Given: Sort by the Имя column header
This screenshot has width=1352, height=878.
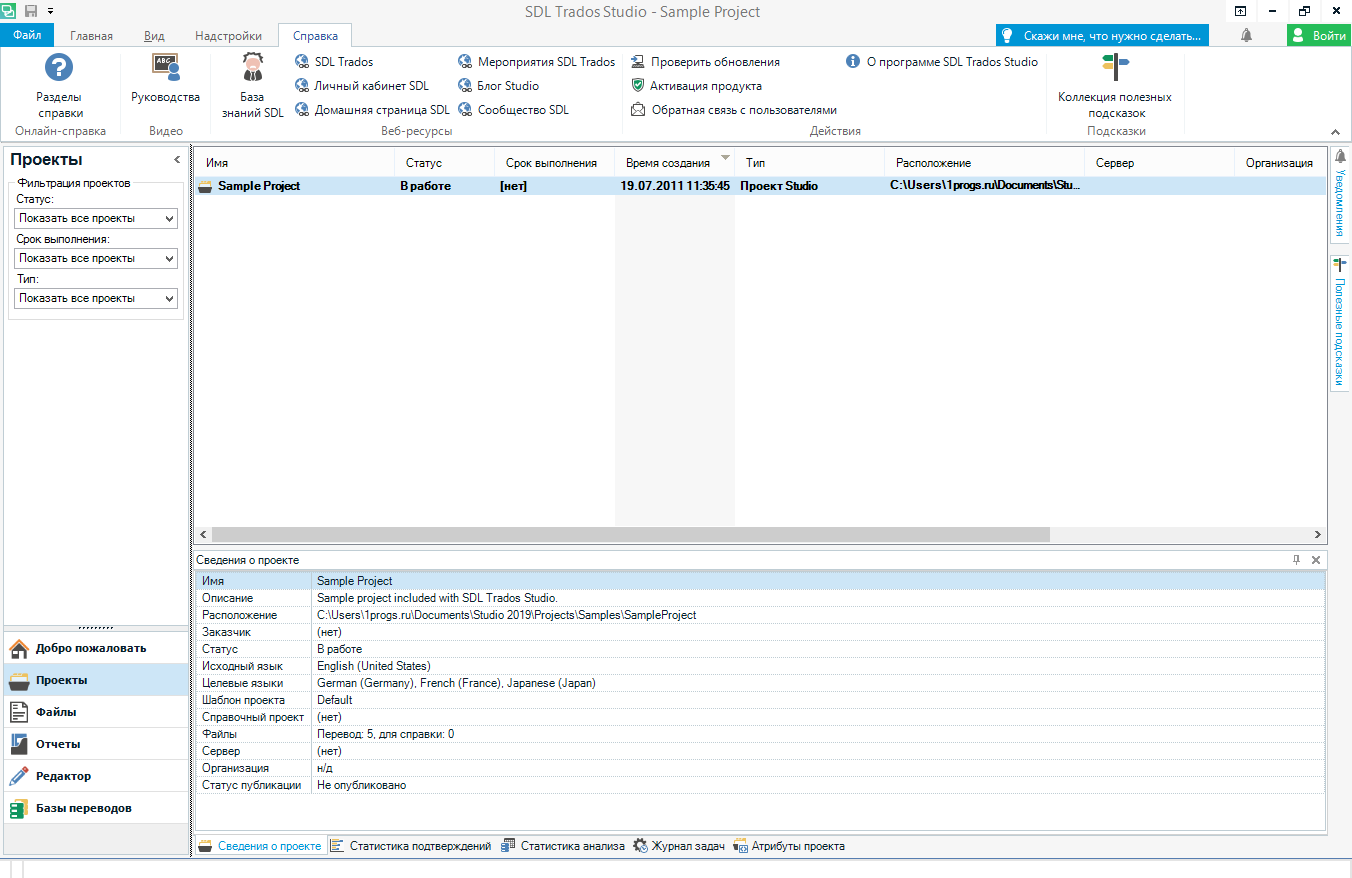Looking at the screenshot, I should pos(294,163).
